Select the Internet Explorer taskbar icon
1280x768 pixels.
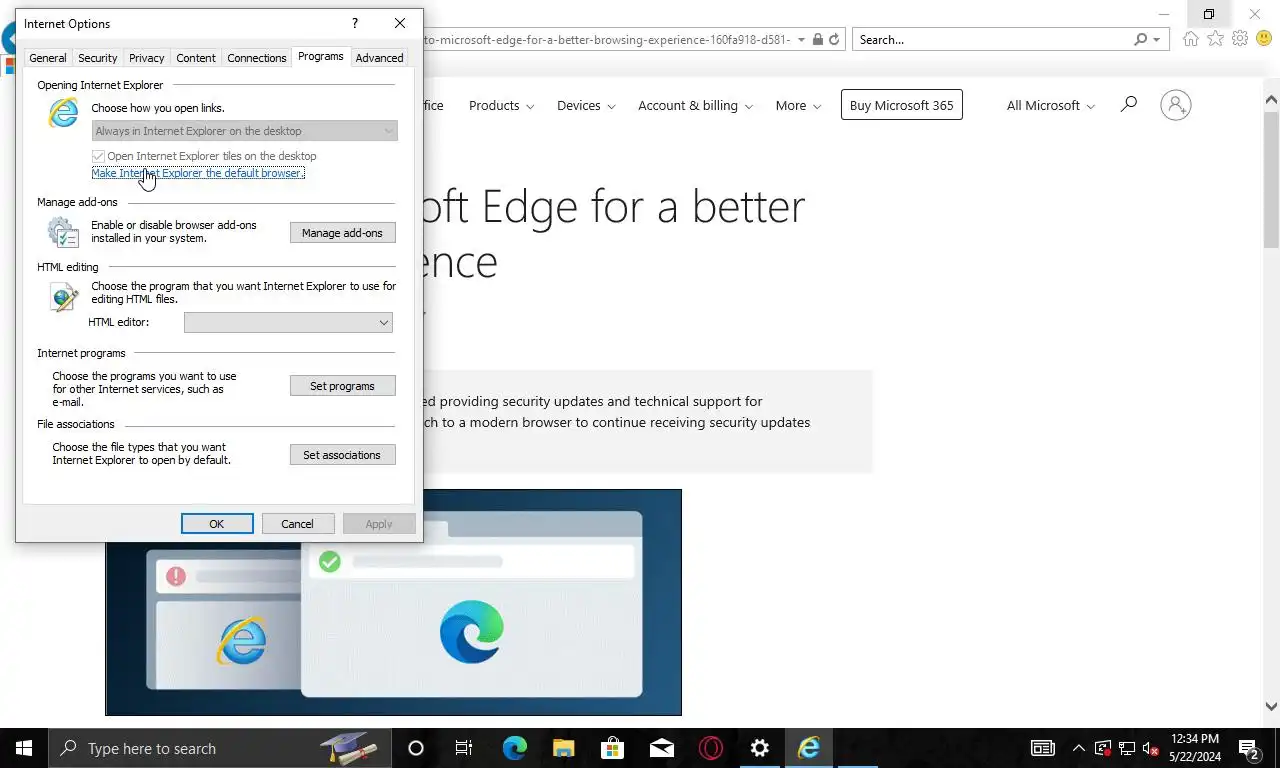809,748
